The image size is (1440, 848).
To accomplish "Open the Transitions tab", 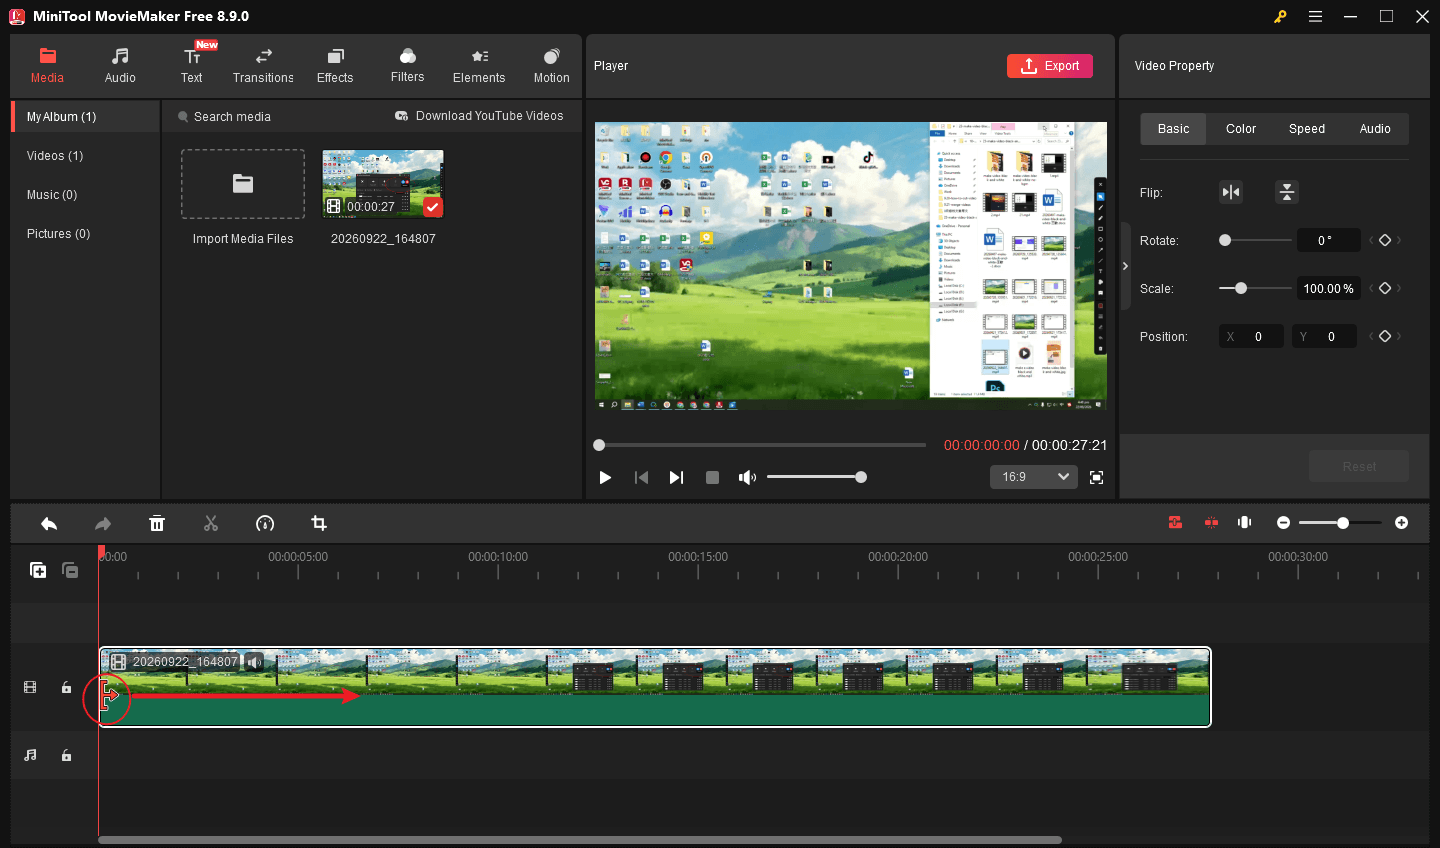I will (263, 65).
